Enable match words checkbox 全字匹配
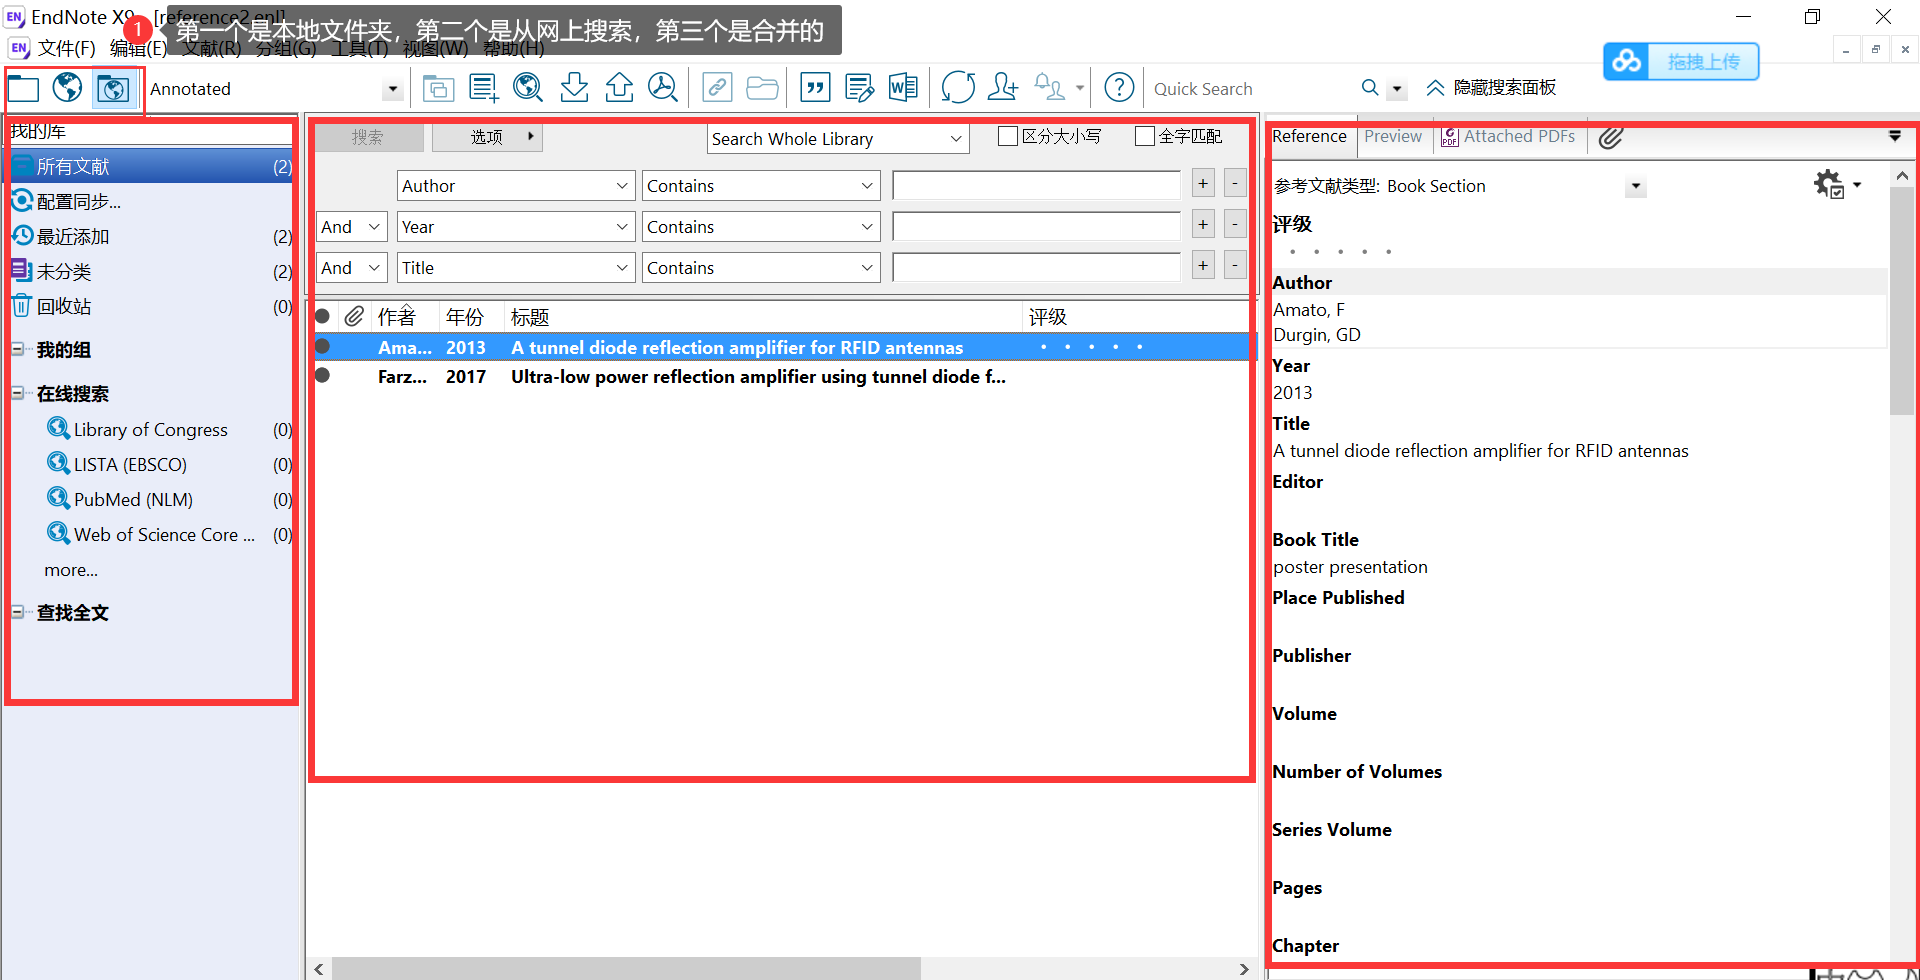1920x980 pixels. [x=1145, y=136]
